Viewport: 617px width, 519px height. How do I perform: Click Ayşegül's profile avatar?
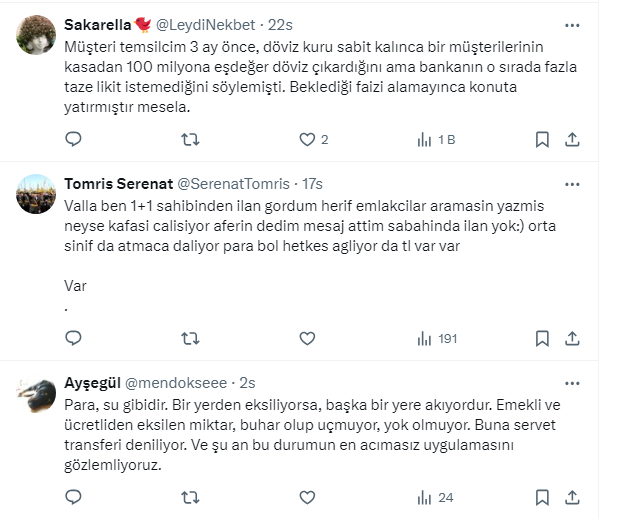click(37, 395)
